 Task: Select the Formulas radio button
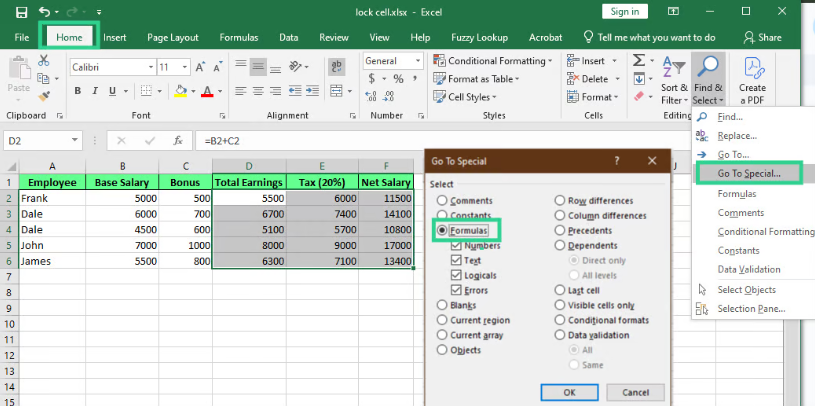point(442,230)
